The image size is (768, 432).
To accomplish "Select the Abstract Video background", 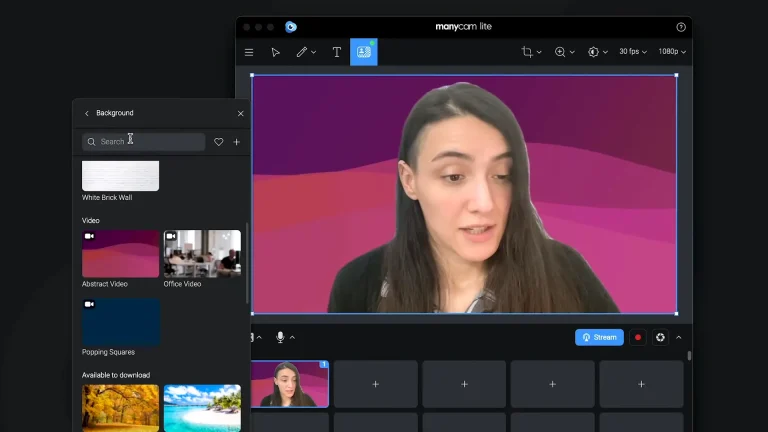I will 120,254.
